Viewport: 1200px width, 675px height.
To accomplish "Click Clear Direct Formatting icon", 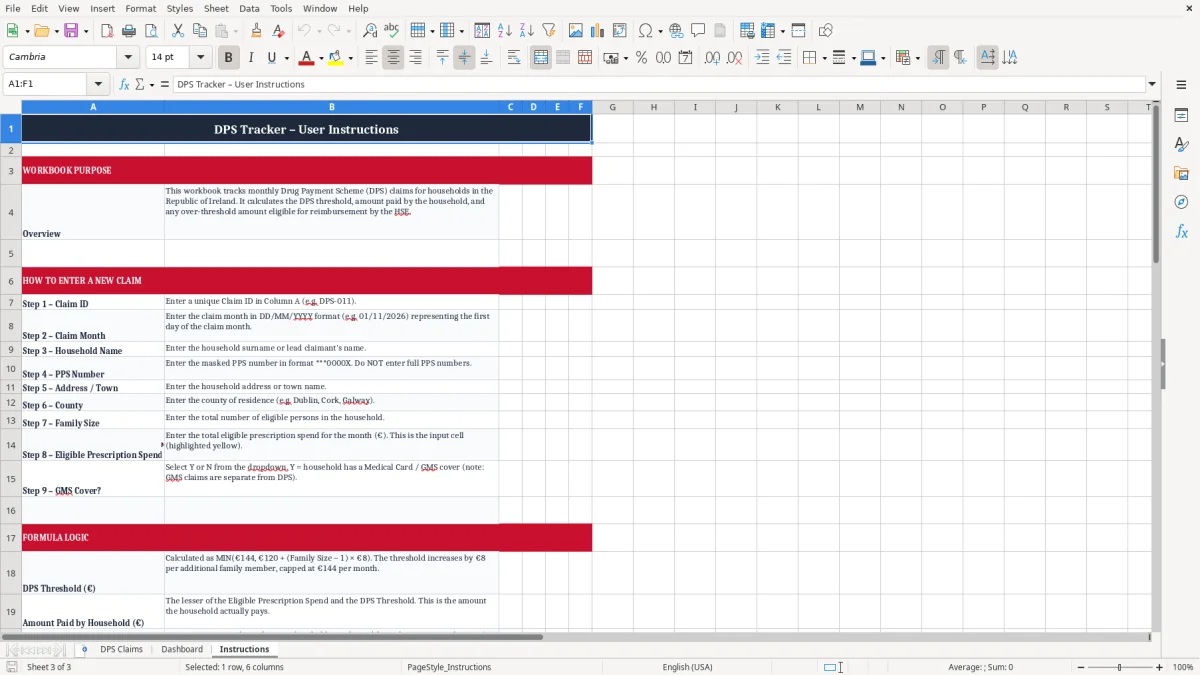I will tap(278, 31).
